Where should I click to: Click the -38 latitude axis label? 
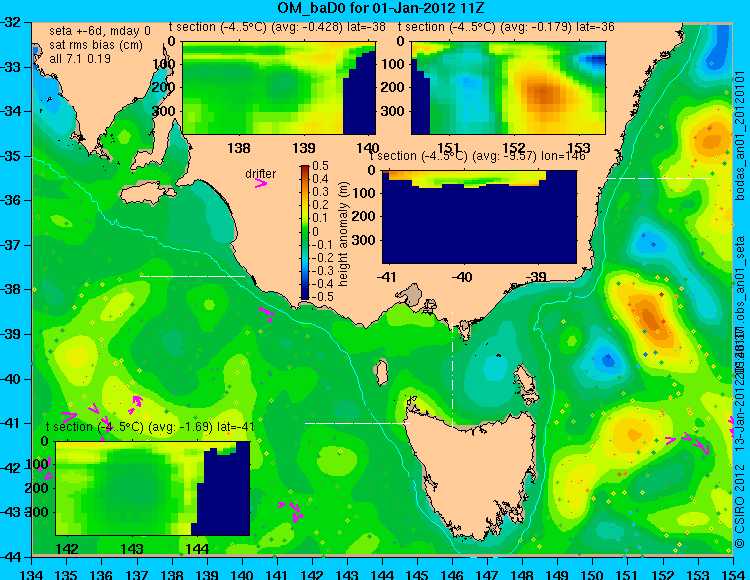click(x=11, y=289)
